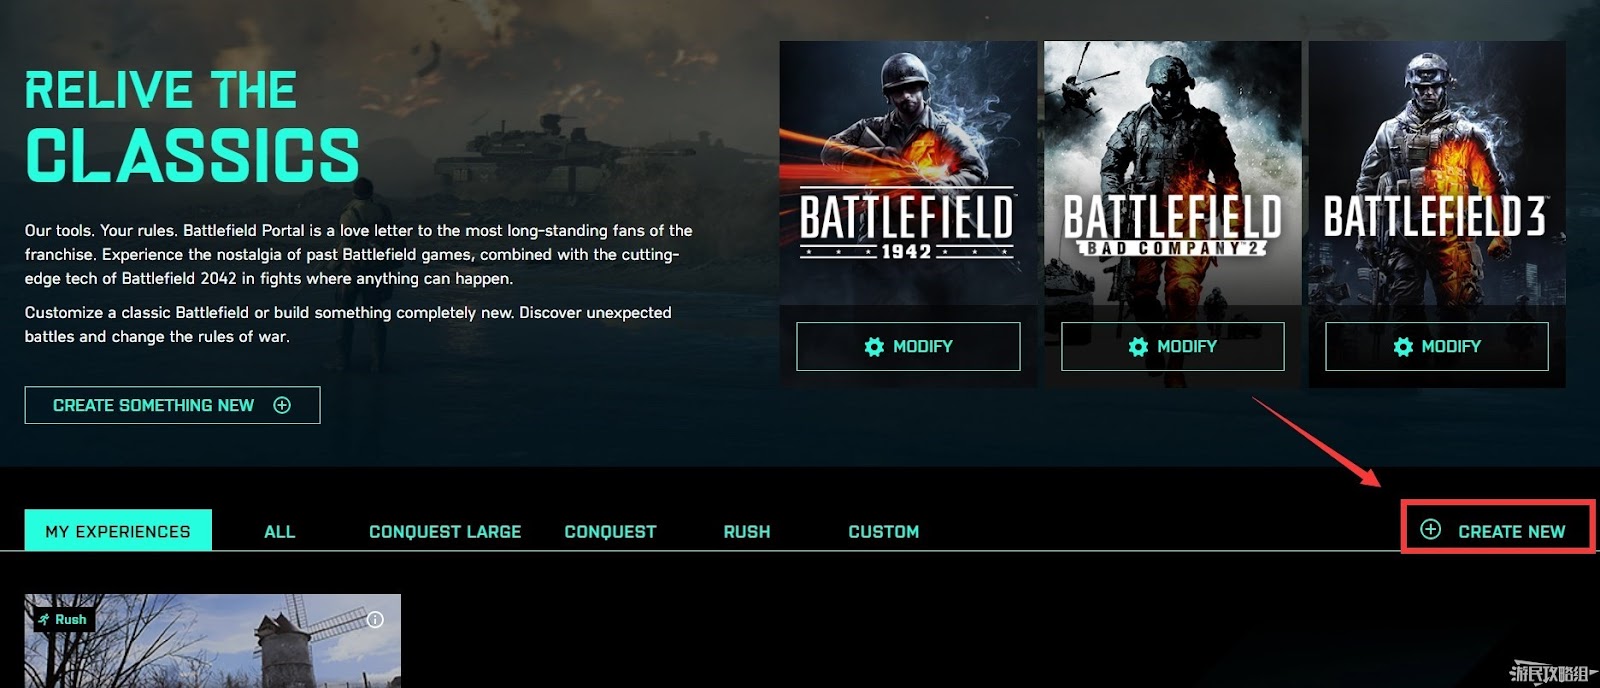This screenshot has width=1600, height=688.
Task: Click the Create Something New button
Action: tap(172, 405)
